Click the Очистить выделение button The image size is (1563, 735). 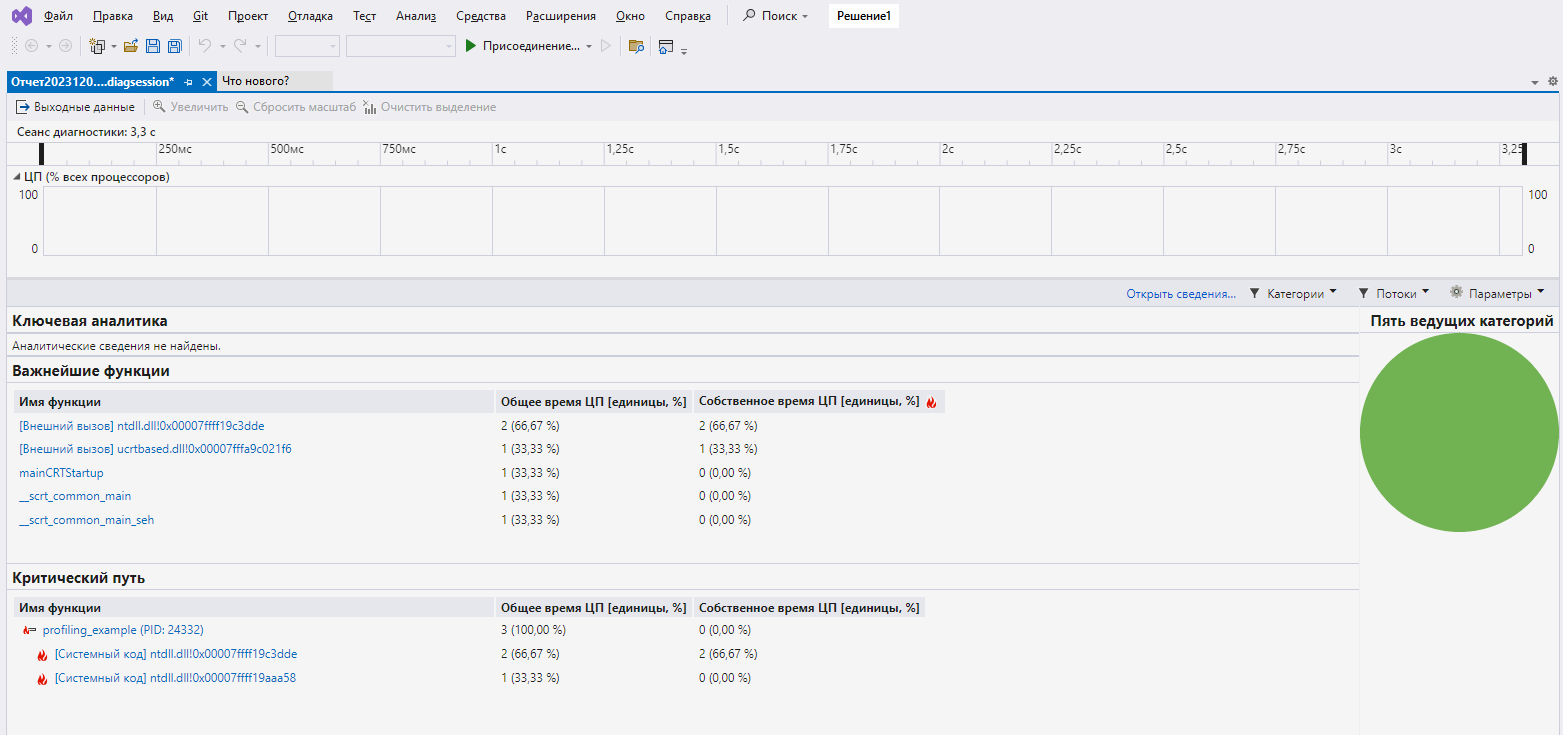(429, 107)
